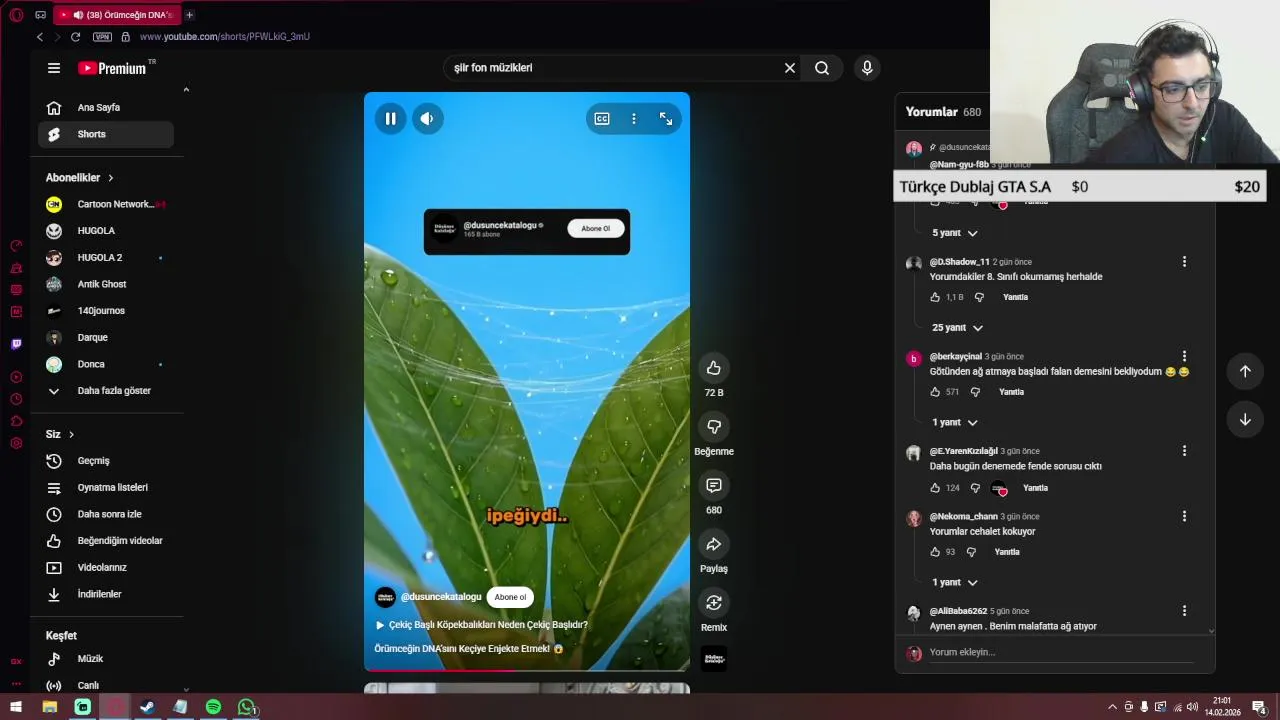
Task: Open Oynatma listeleri
Action: 106,488
